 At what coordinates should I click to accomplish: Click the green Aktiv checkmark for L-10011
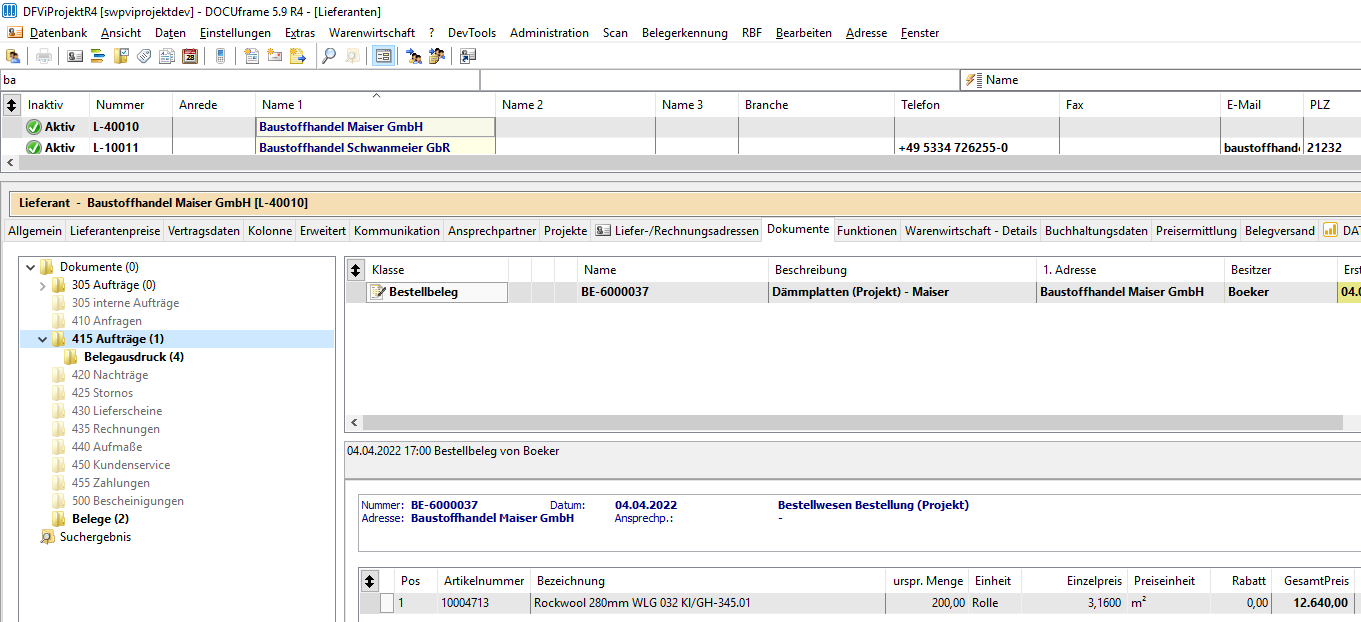point(33,147)
